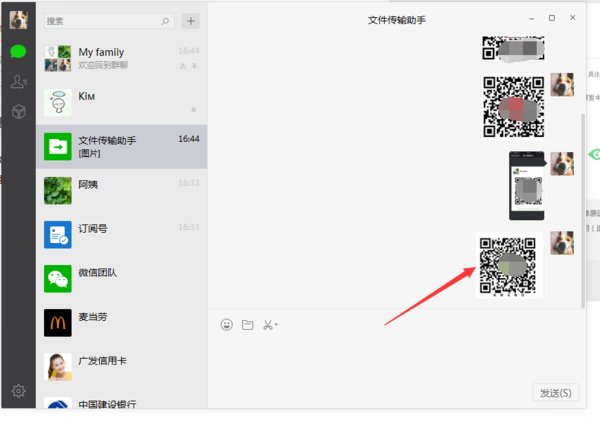Expand the screenshot tool dropdown arrow
This screenshot has height=422, width=600.
pos(276,324)
